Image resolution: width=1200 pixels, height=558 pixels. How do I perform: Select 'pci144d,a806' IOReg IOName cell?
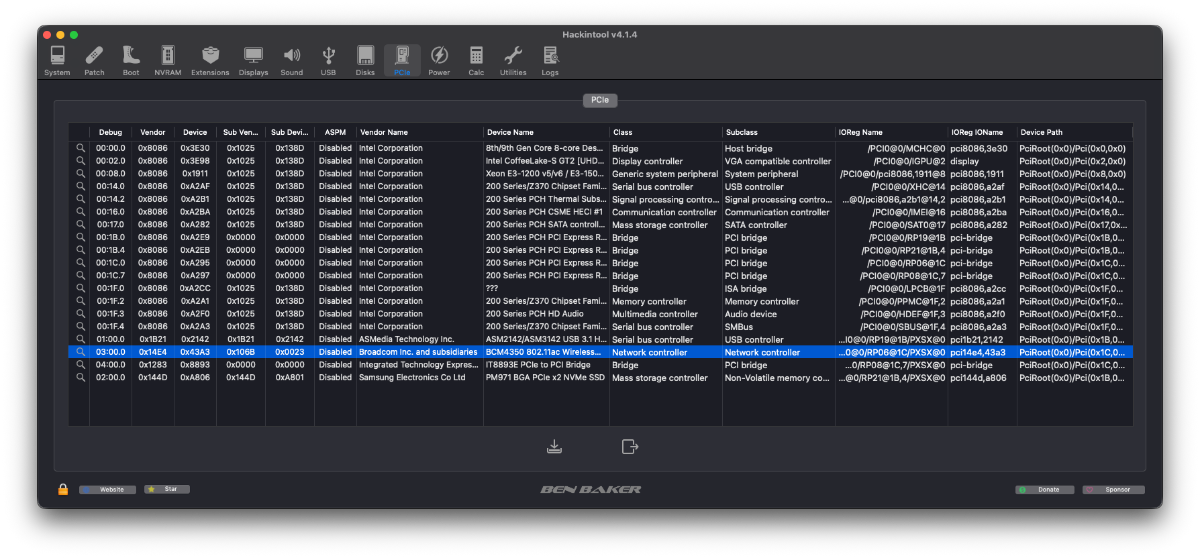982,378
